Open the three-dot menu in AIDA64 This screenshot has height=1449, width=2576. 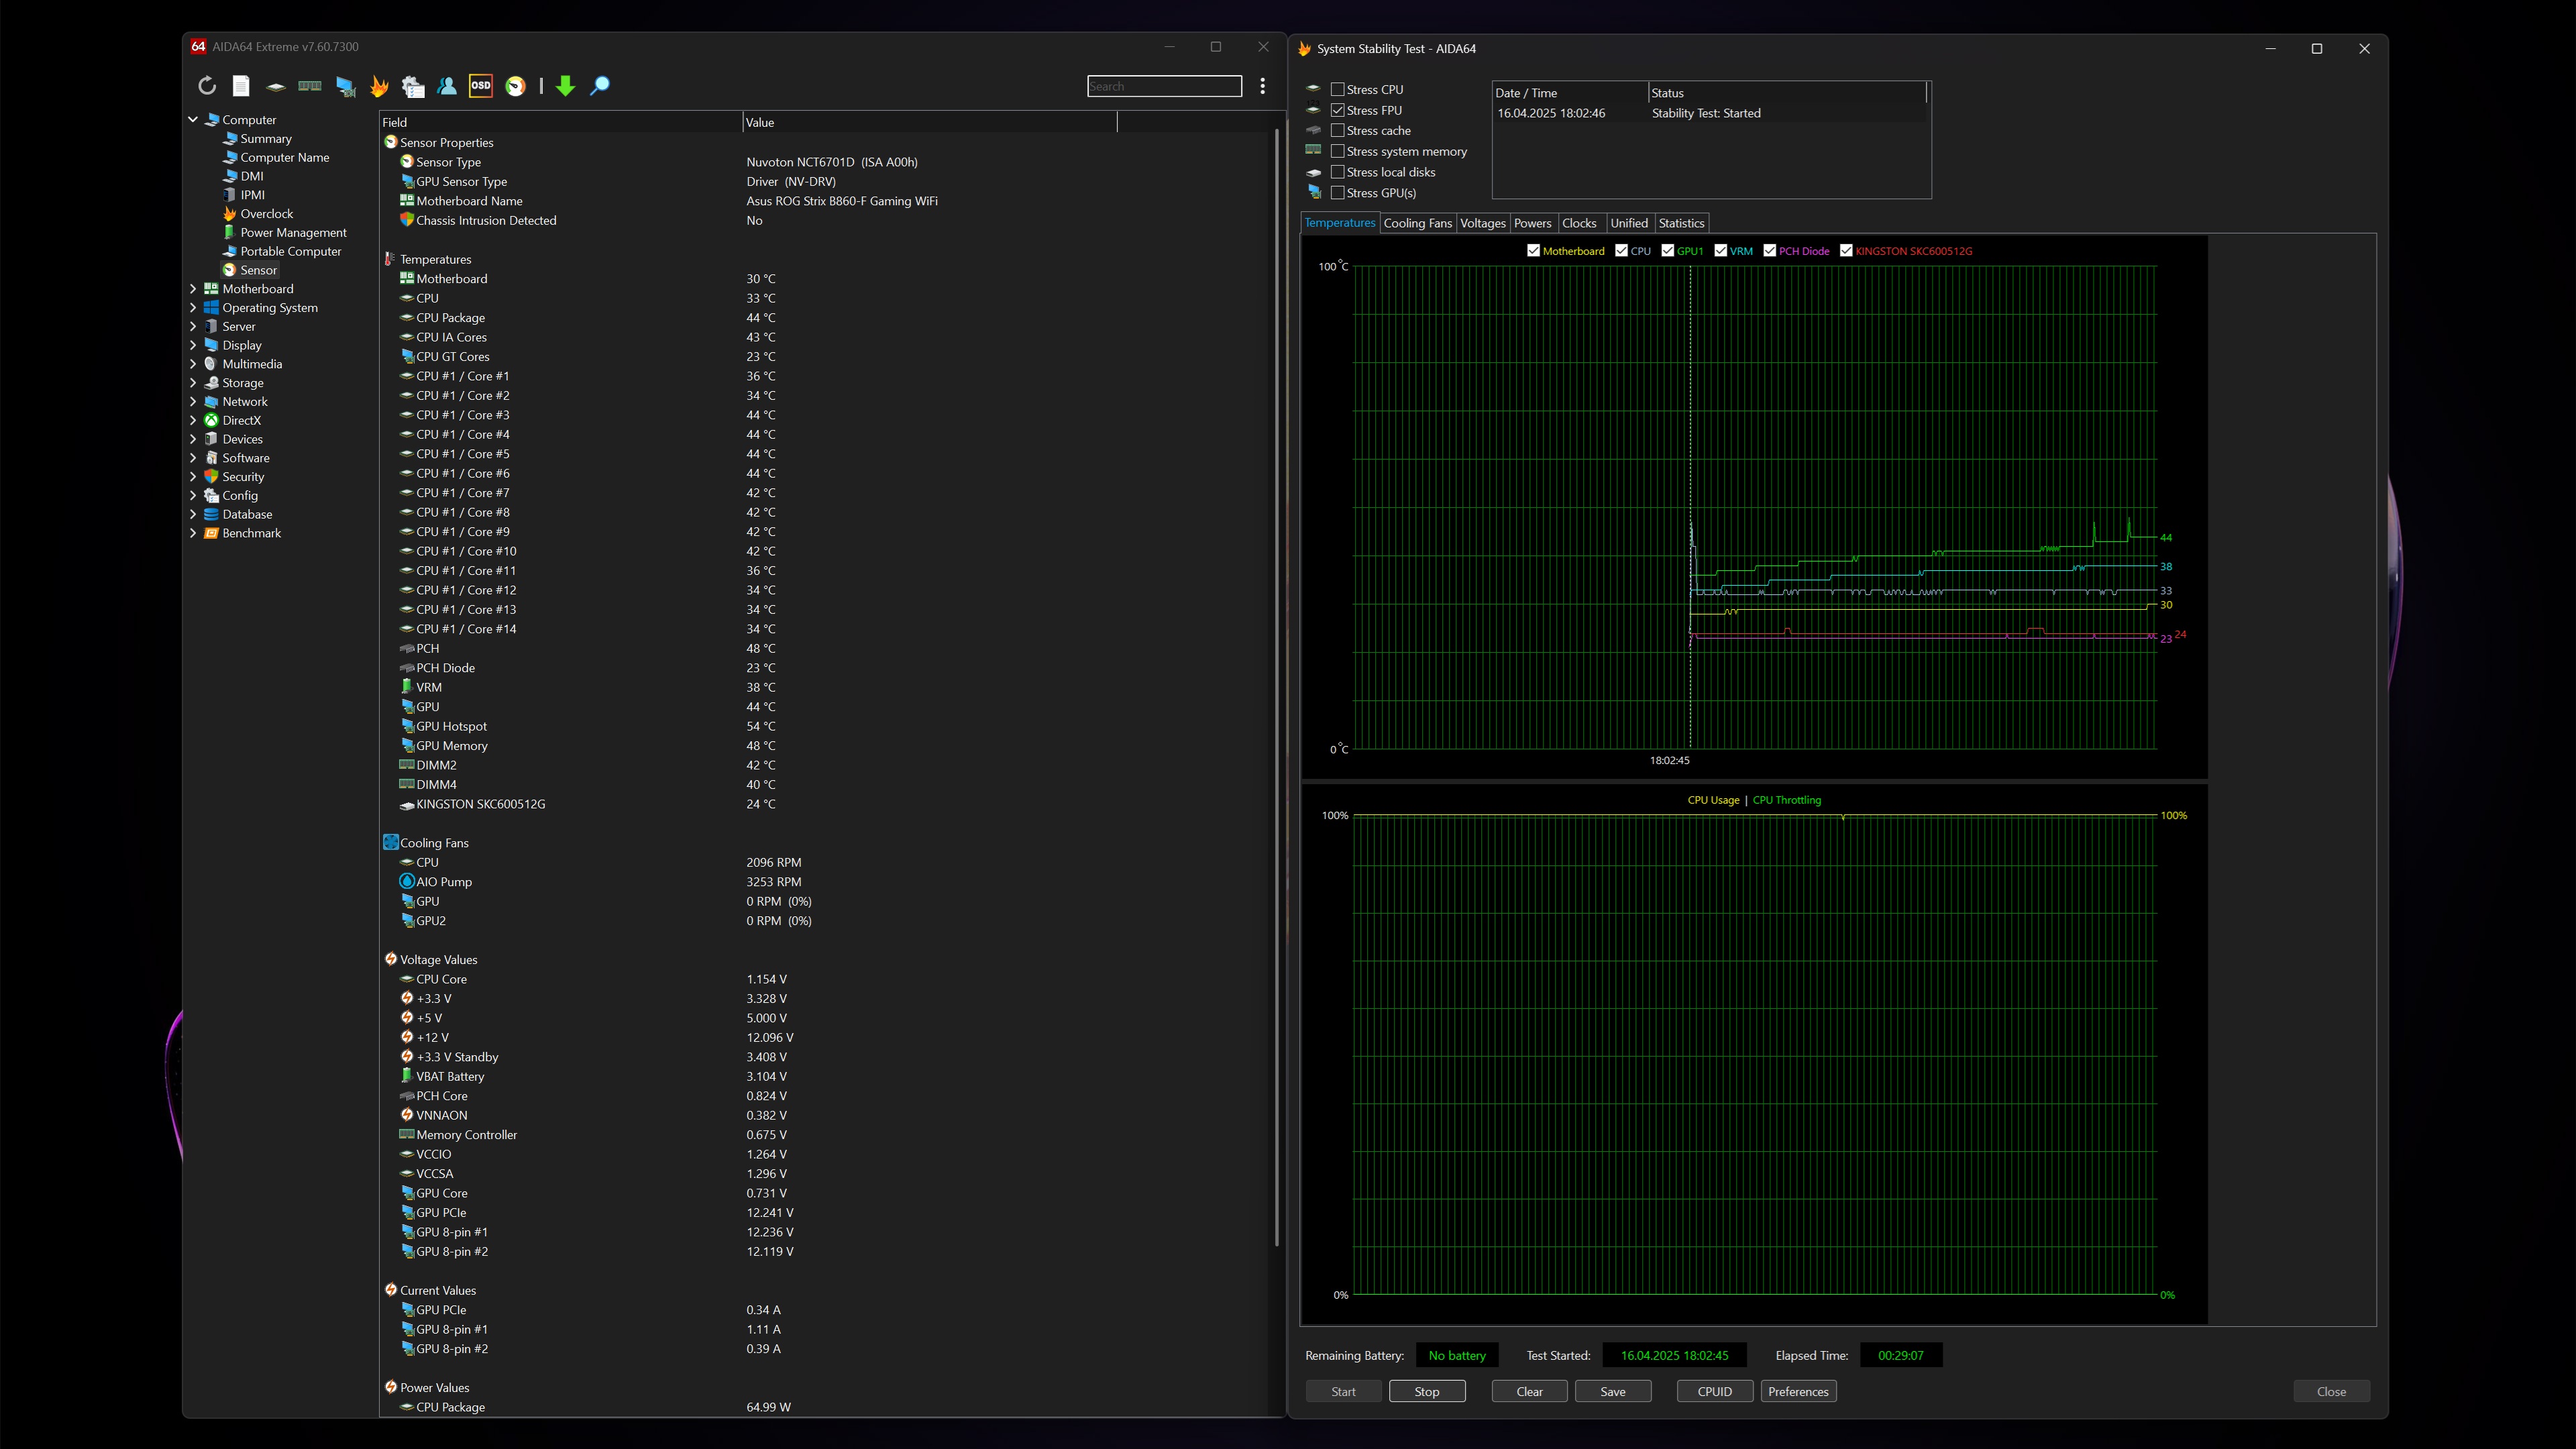[1263, 86]
